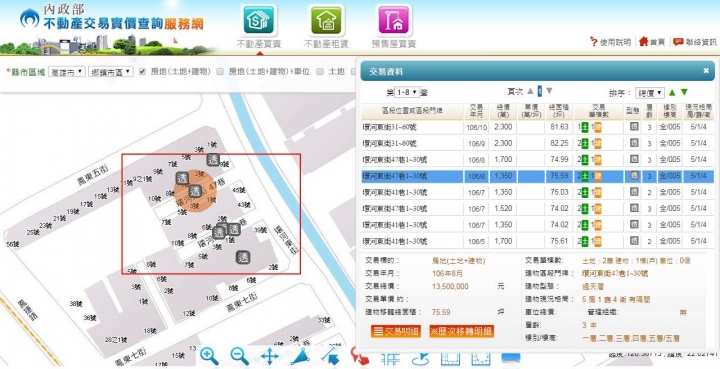This screenshot has width=720, height=369.
Task: Sort ascending with green up arrow
Action: 672,92
